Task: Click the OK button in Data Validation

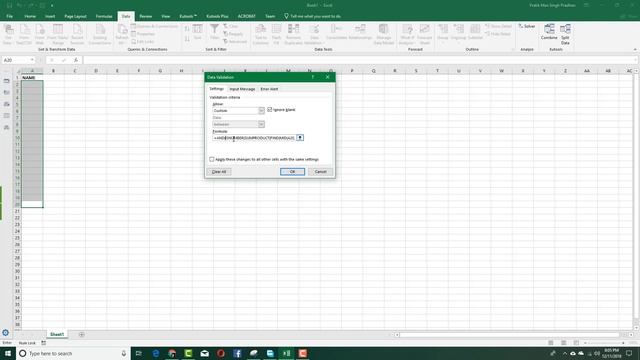Action: pyautogui.click(x=292, y=171)
